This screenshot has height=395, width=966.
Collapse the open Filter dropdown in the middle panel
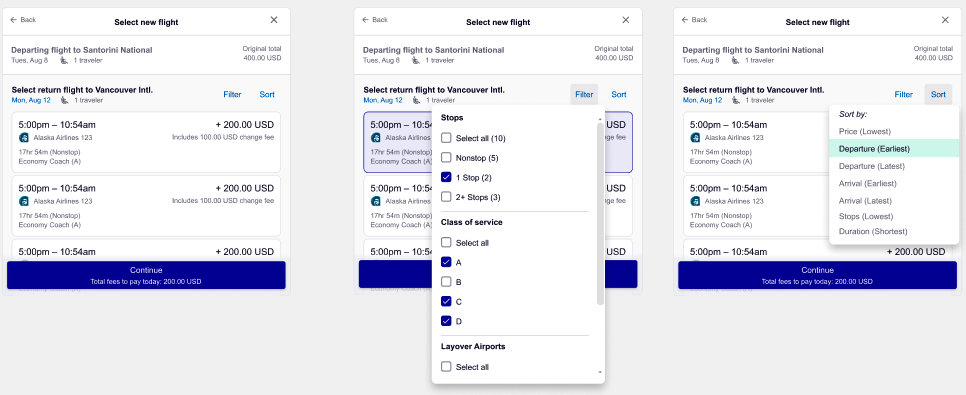(584, 94)
